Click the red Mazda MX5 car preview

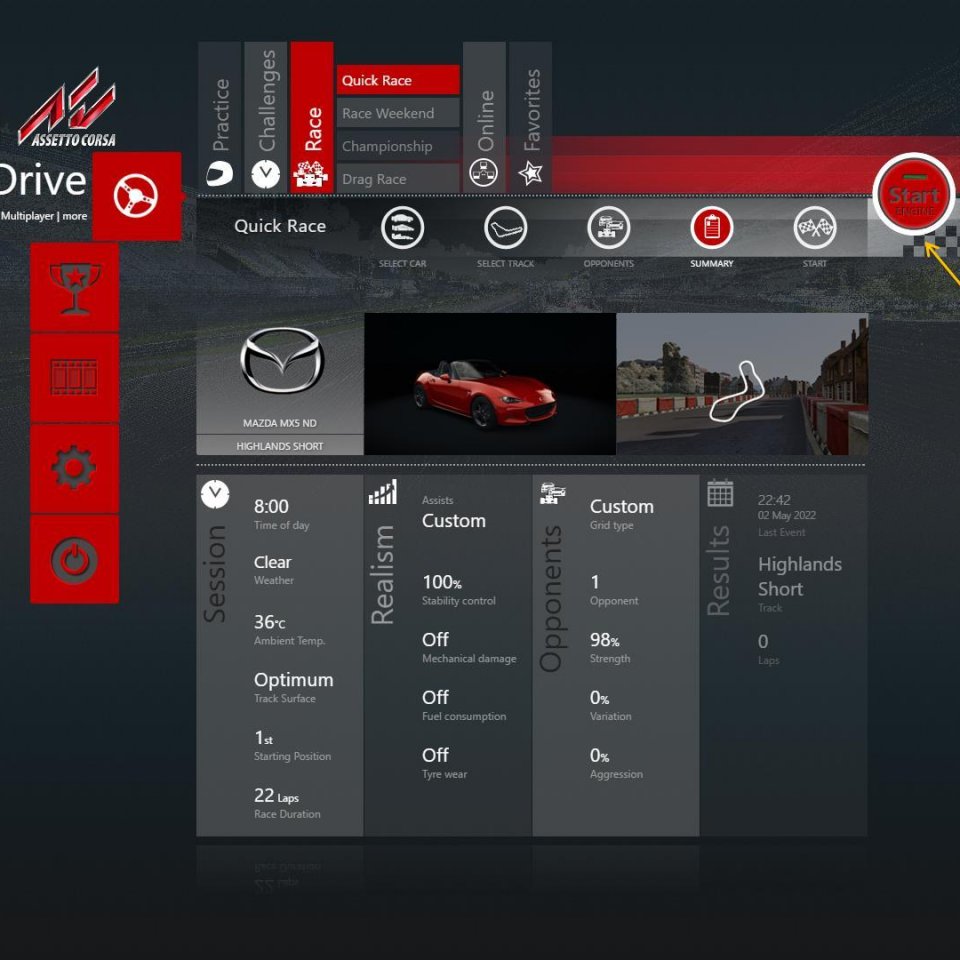[x=490, y=384]
